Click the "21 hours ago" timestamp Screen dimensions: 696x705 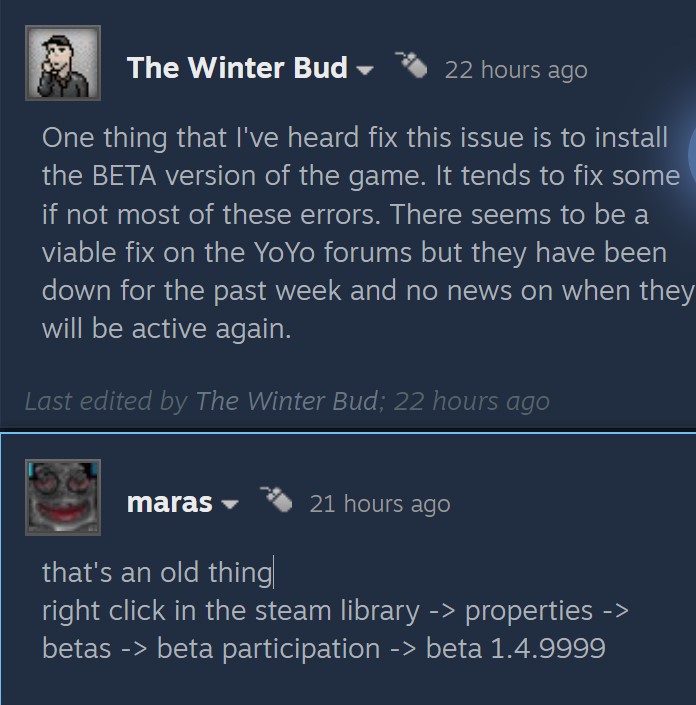point(379,504)
